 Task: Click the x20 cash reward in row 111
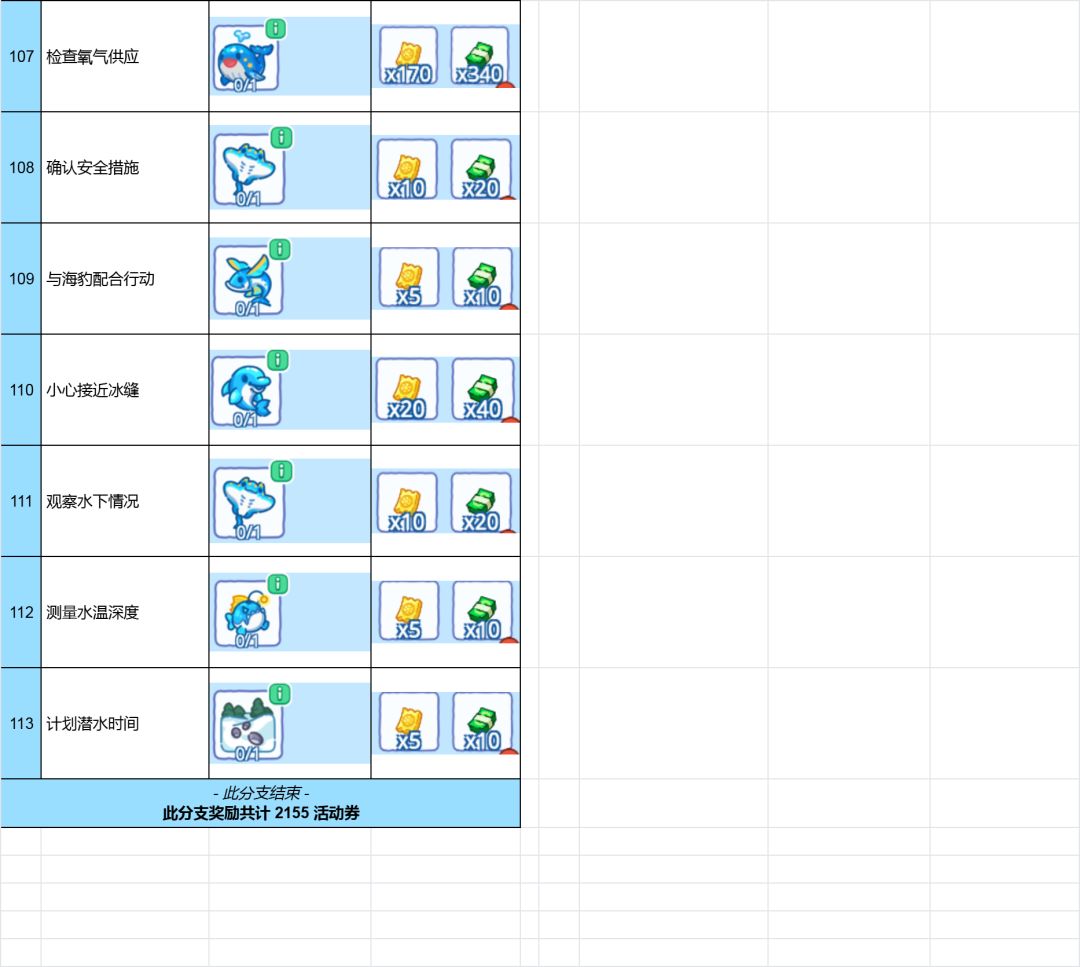[x=481, y=503]
